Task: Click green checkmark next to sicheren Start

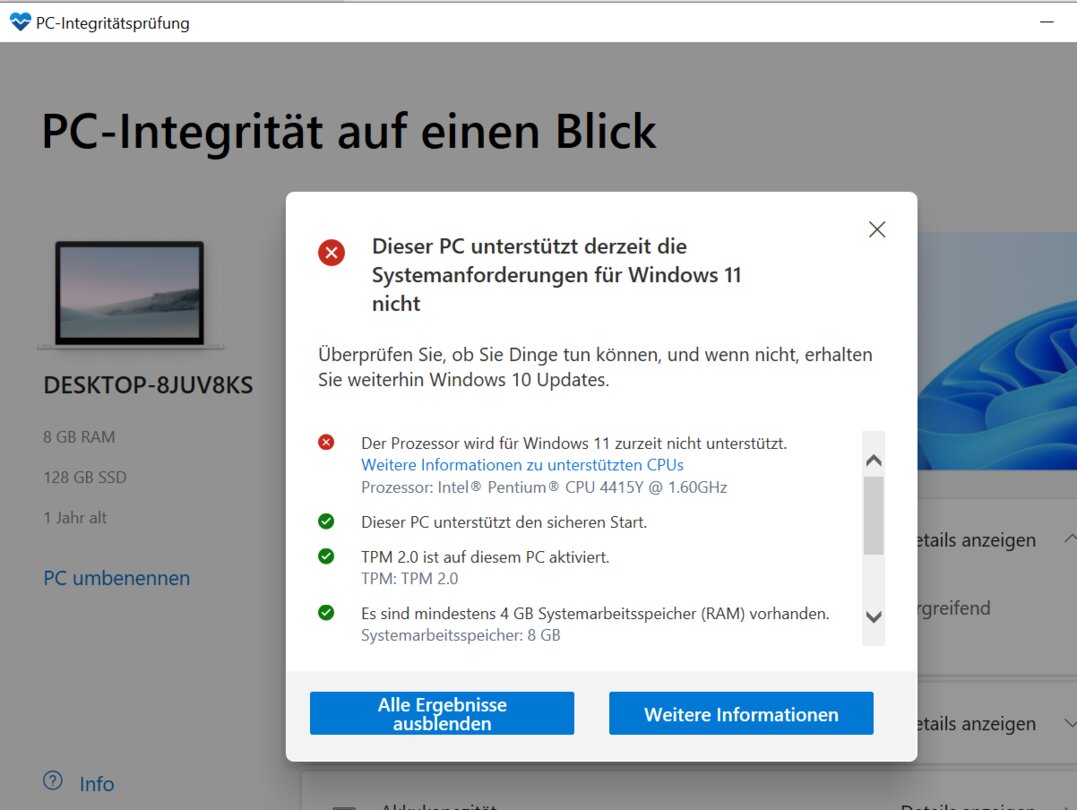Action: (326, 521)
